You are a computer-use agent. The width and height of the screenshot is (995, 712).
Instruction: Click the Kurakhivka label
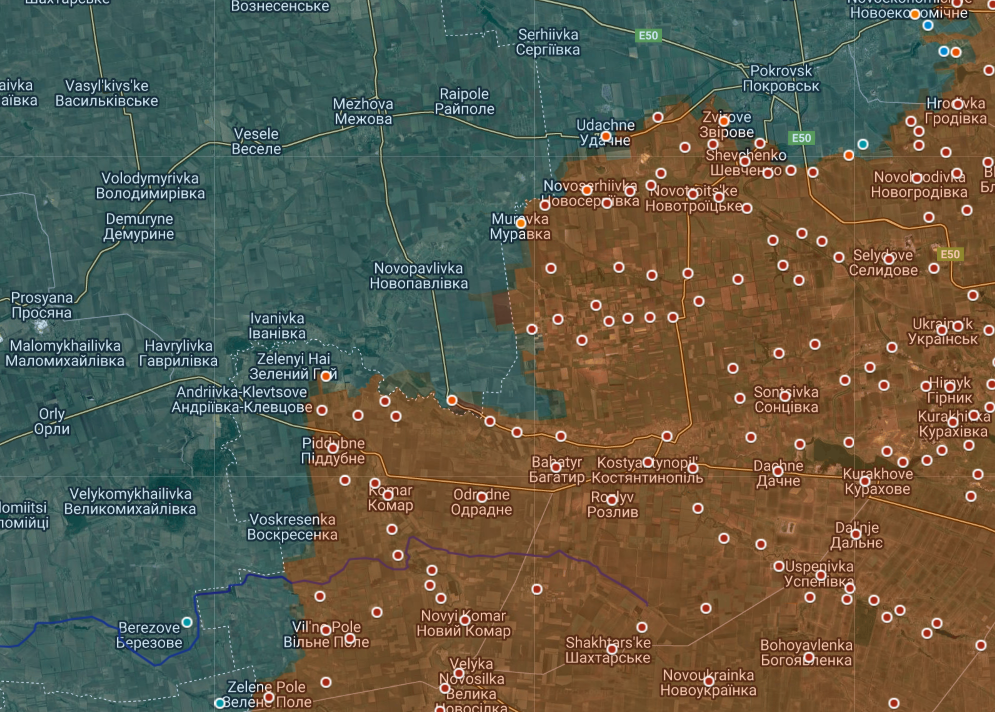[954, 424]
